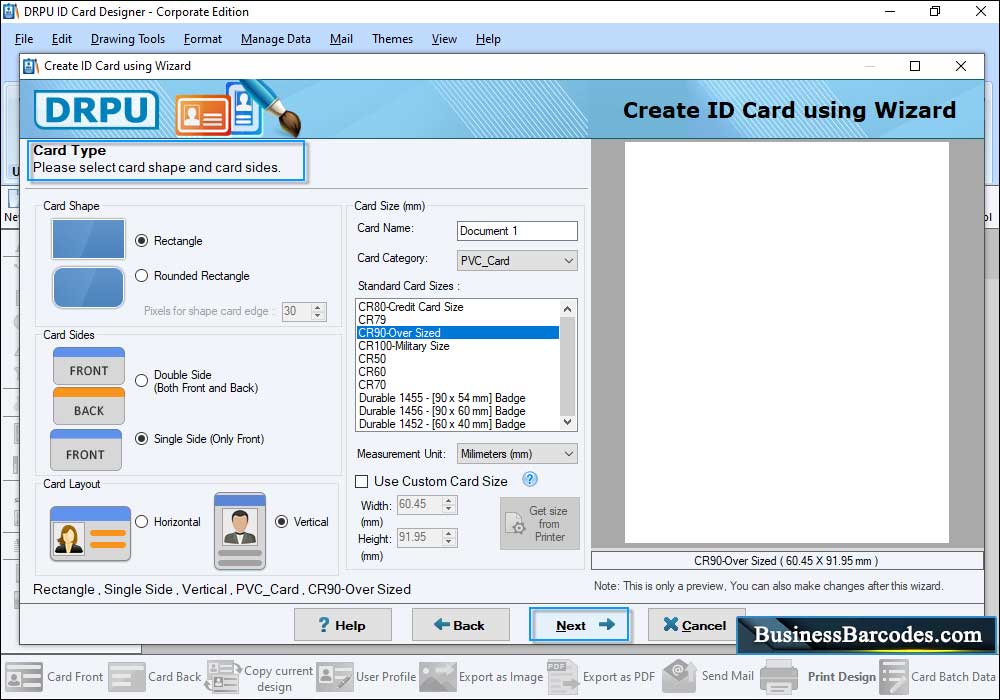This screenshot has width=1000, height=700.
Task: Open the Card Category PVC_Card dropdown
Action: click(x=517, y=261)
